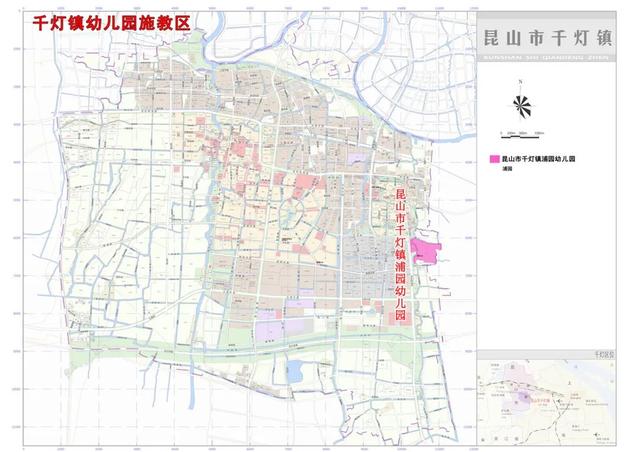640x452 pixels.
Task: Click the circular ring road at top right
Action: pos(383,62)
